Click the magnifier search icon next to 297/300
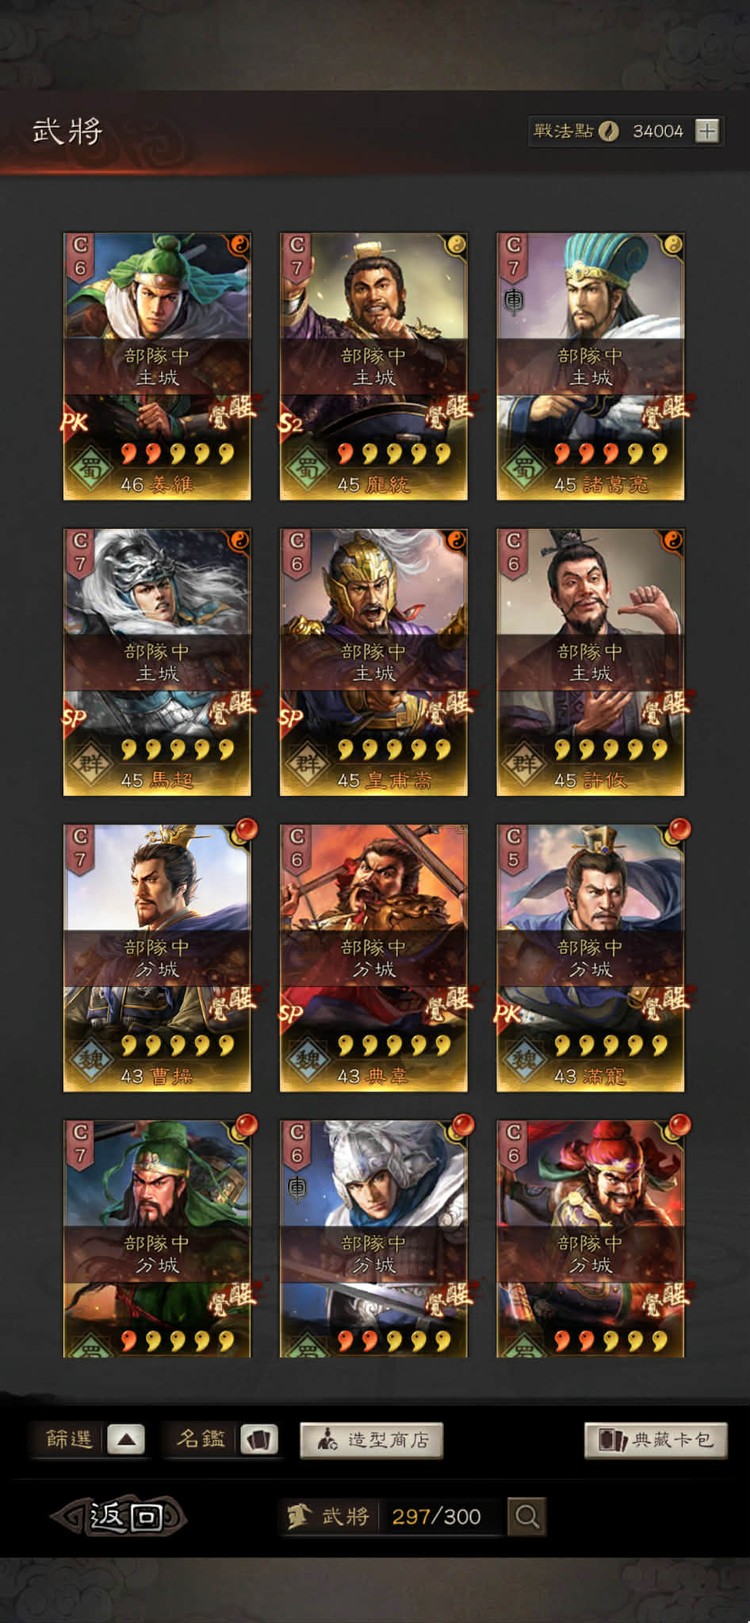This screenshot has height=1623, width=750. point(527,1516)
